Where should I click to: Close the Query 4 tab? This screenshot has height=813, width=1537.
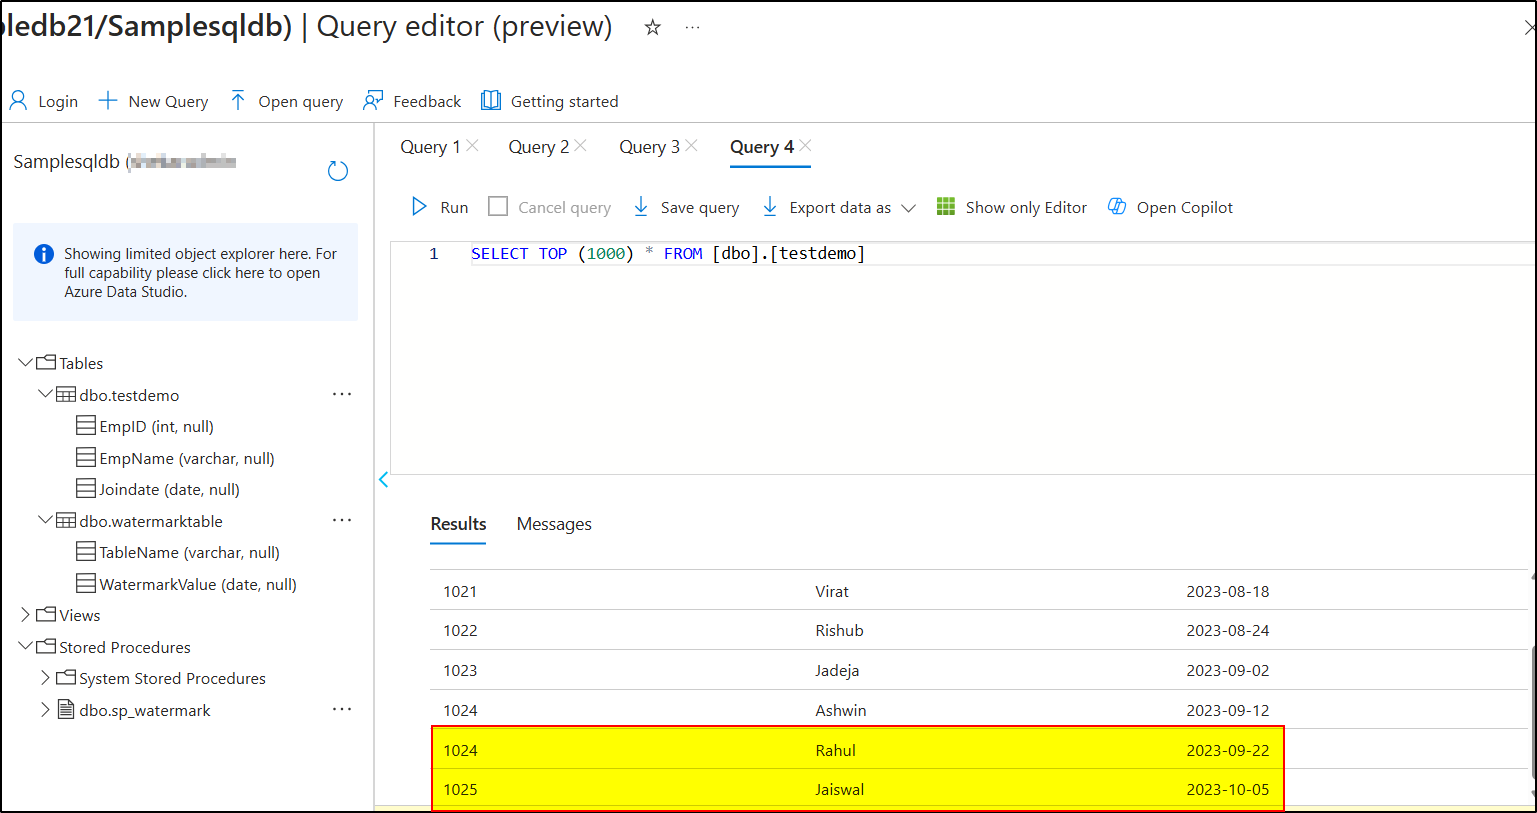(806, 146)
